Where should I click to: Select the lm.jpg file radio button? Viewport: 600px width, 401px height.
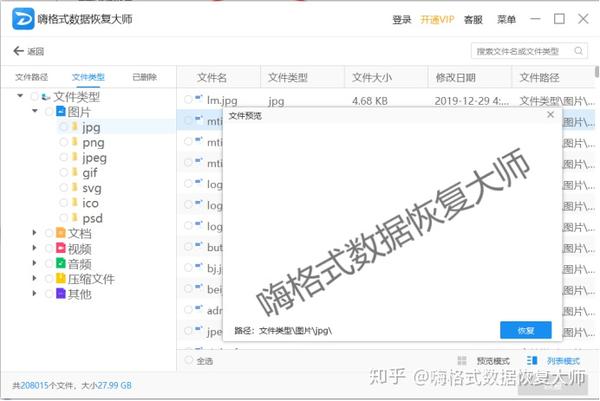click(x=188, y=99)
